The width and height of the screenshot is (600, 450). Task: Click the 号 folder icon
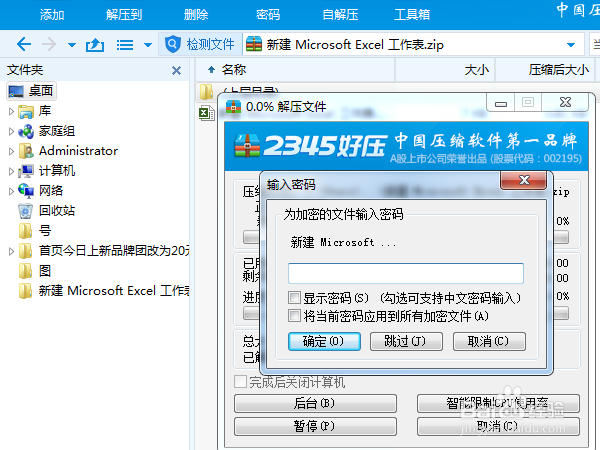click(26, 231)
